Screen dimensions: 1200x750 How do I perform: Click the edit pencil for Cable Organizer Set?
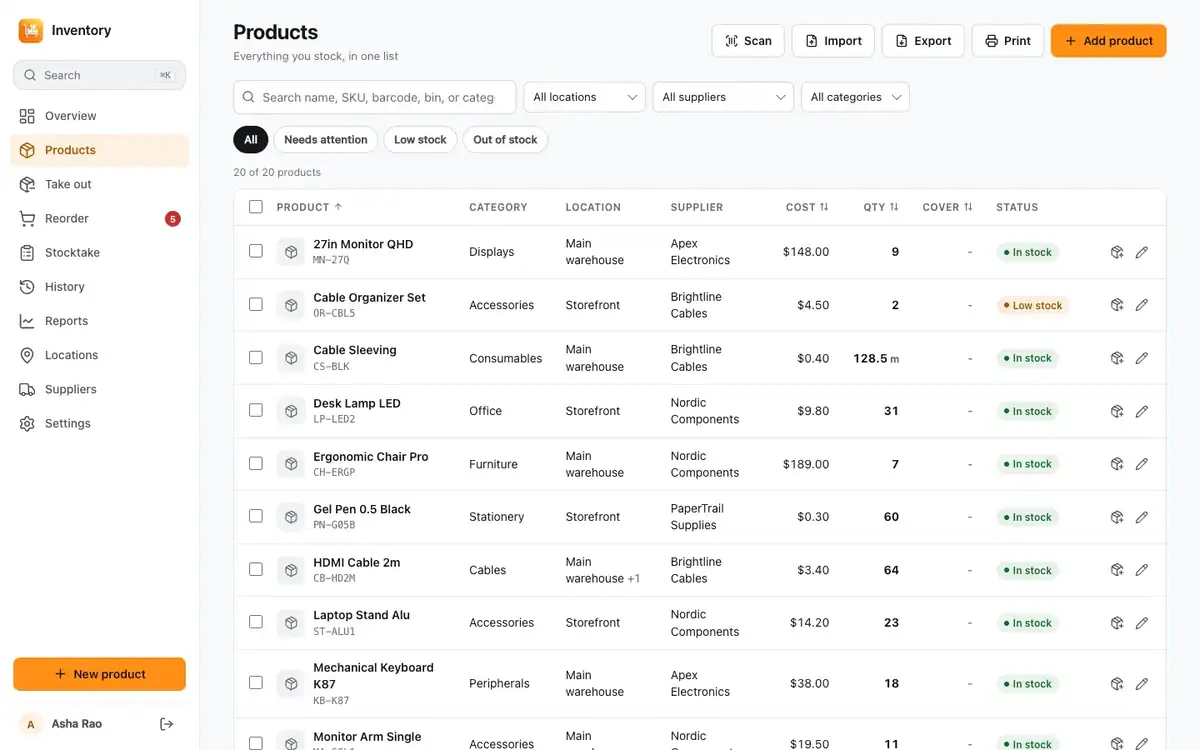(1142, 305)
